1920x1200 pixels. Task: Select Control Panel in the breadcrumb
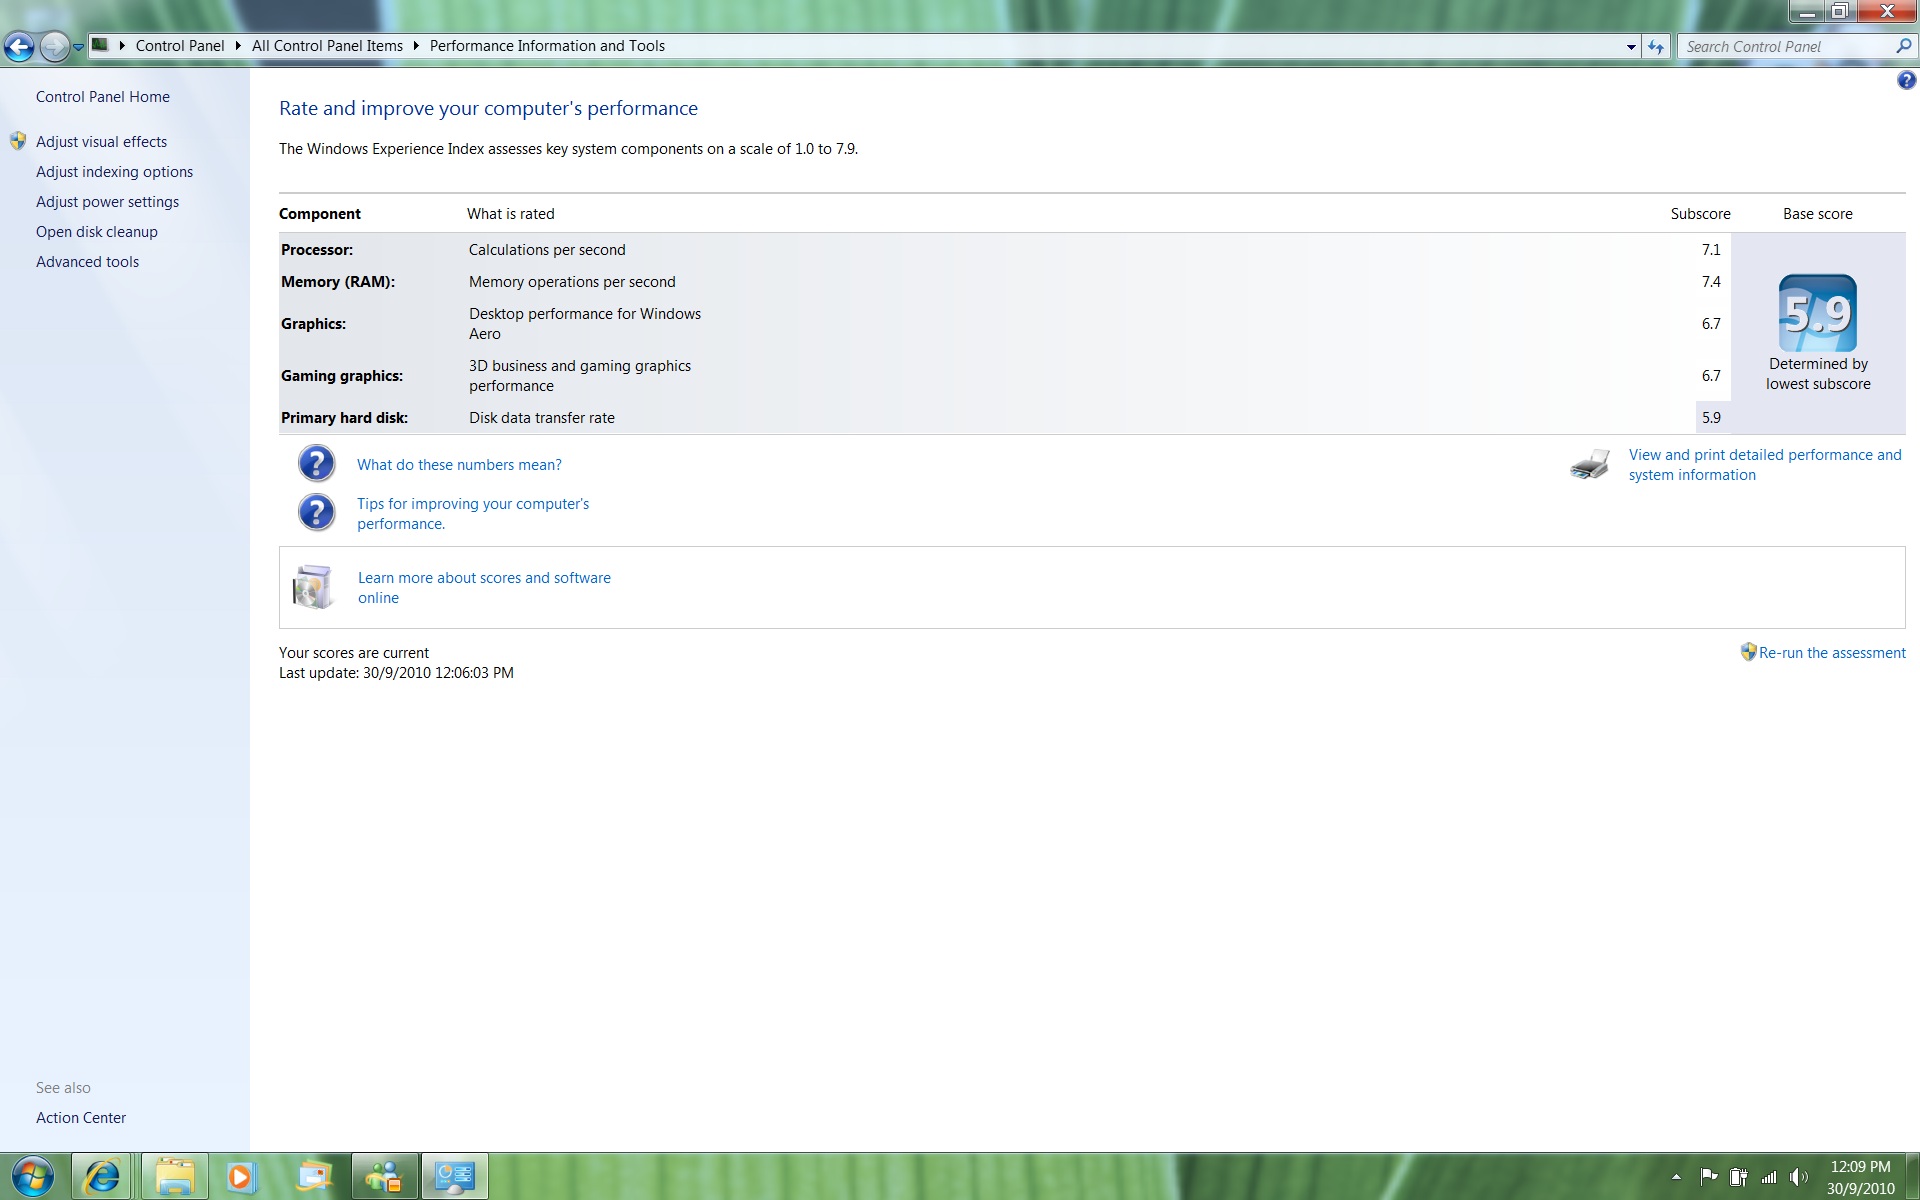180,46
